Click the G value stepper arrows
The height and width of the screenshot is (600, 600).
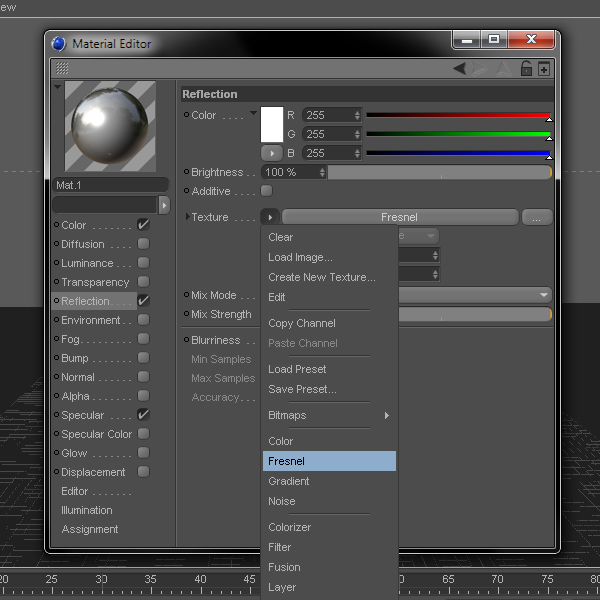(357, 134)
